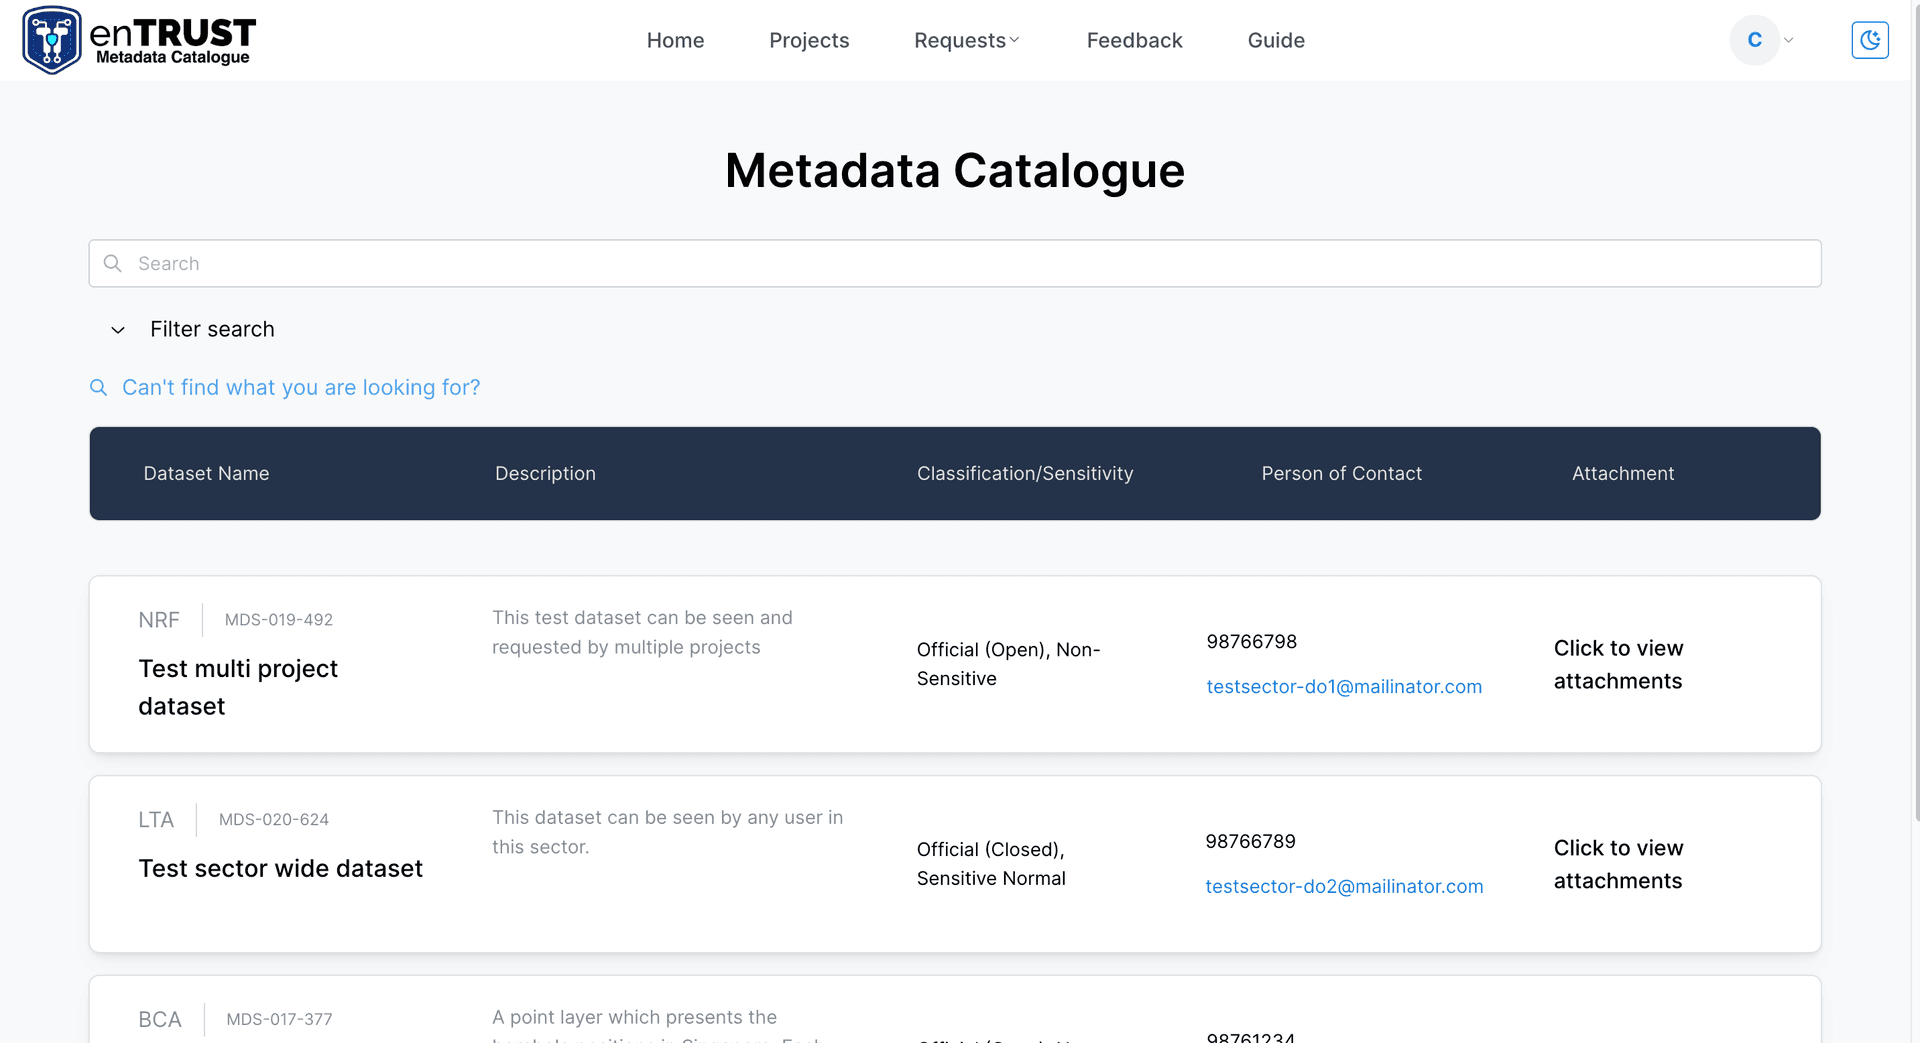Open the Test multi project dataset entry
Screen dimensions: 1920x1043
click(238, 687)
